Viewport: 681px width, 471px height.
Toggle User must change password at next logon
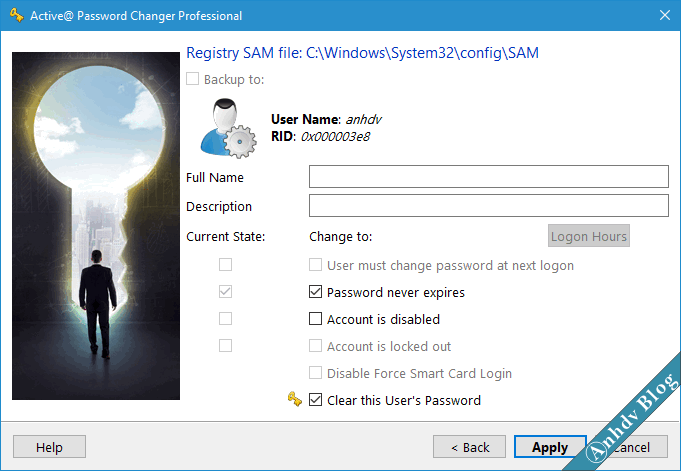click(x=315, y=265)
